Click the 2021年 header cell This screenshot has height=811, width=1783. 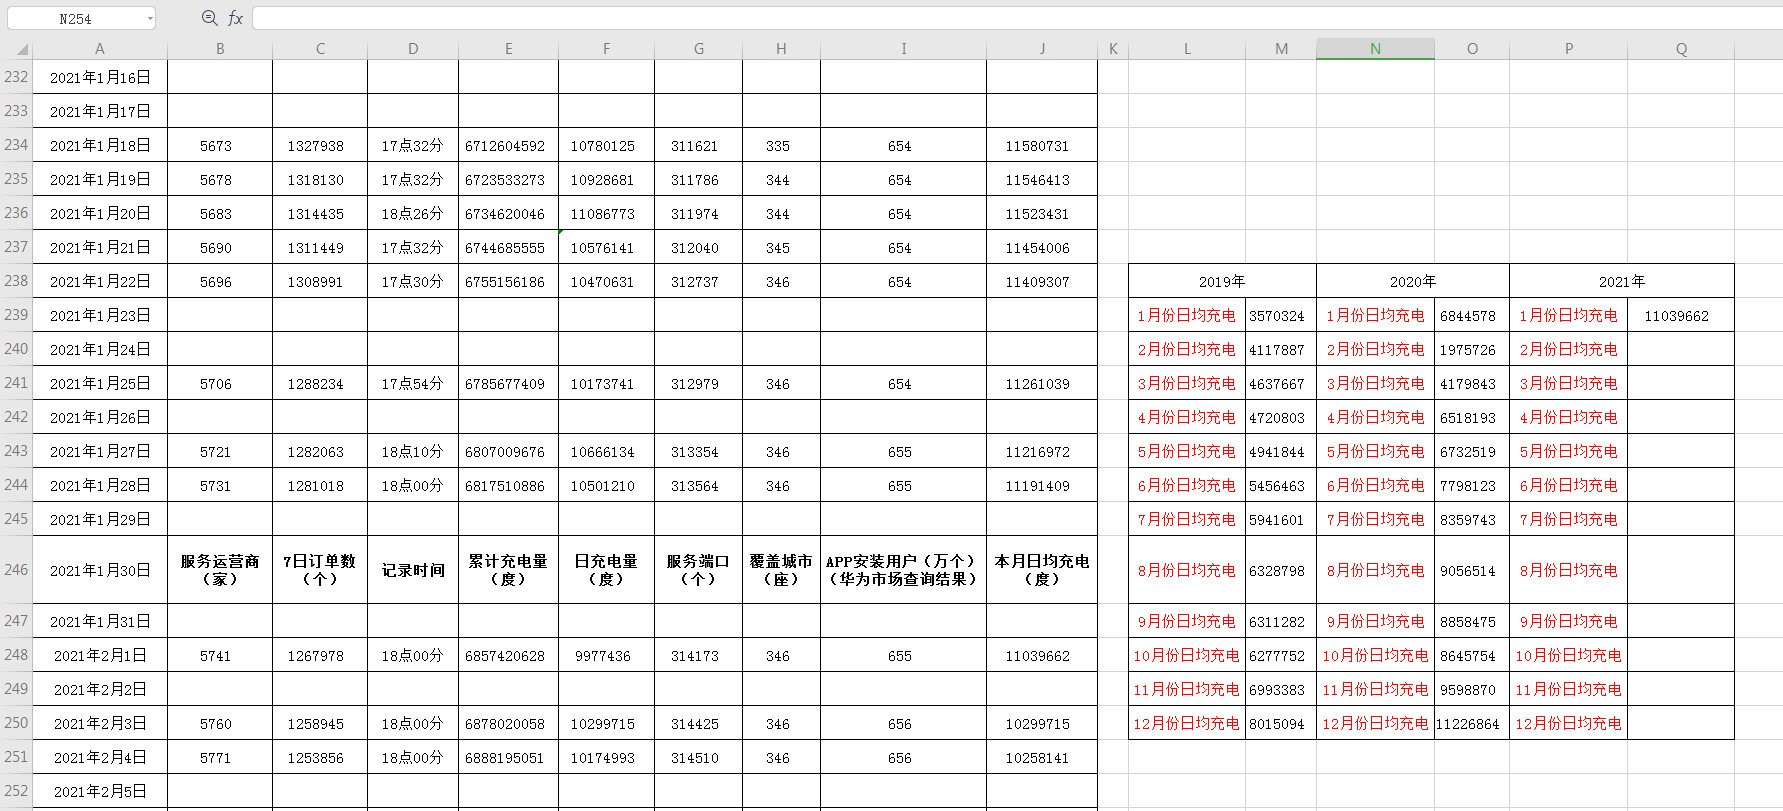[x=1622, y=281]
